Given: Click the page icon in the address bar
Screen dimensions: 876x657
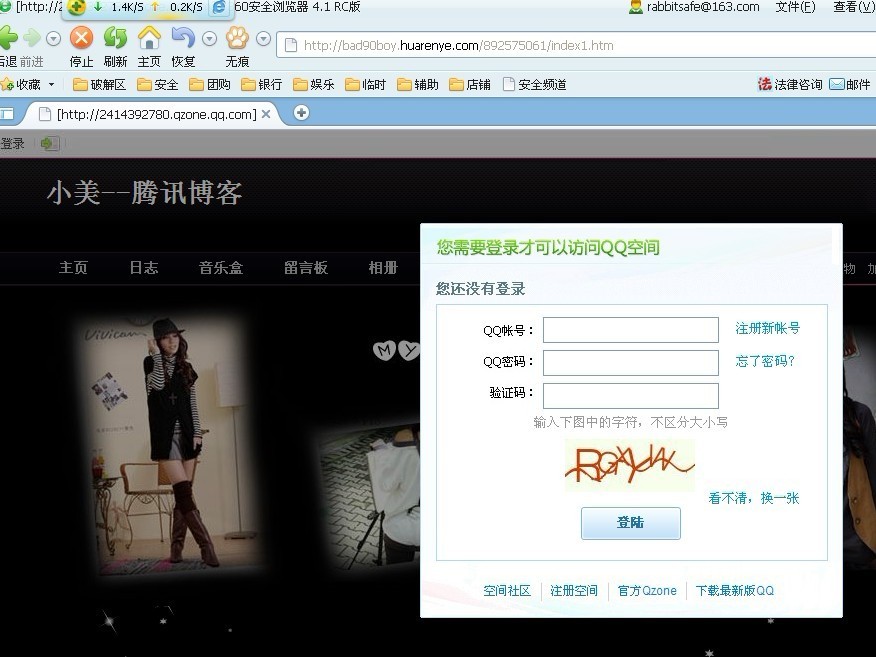Looking at the screenshot, I should click(291, 45).
